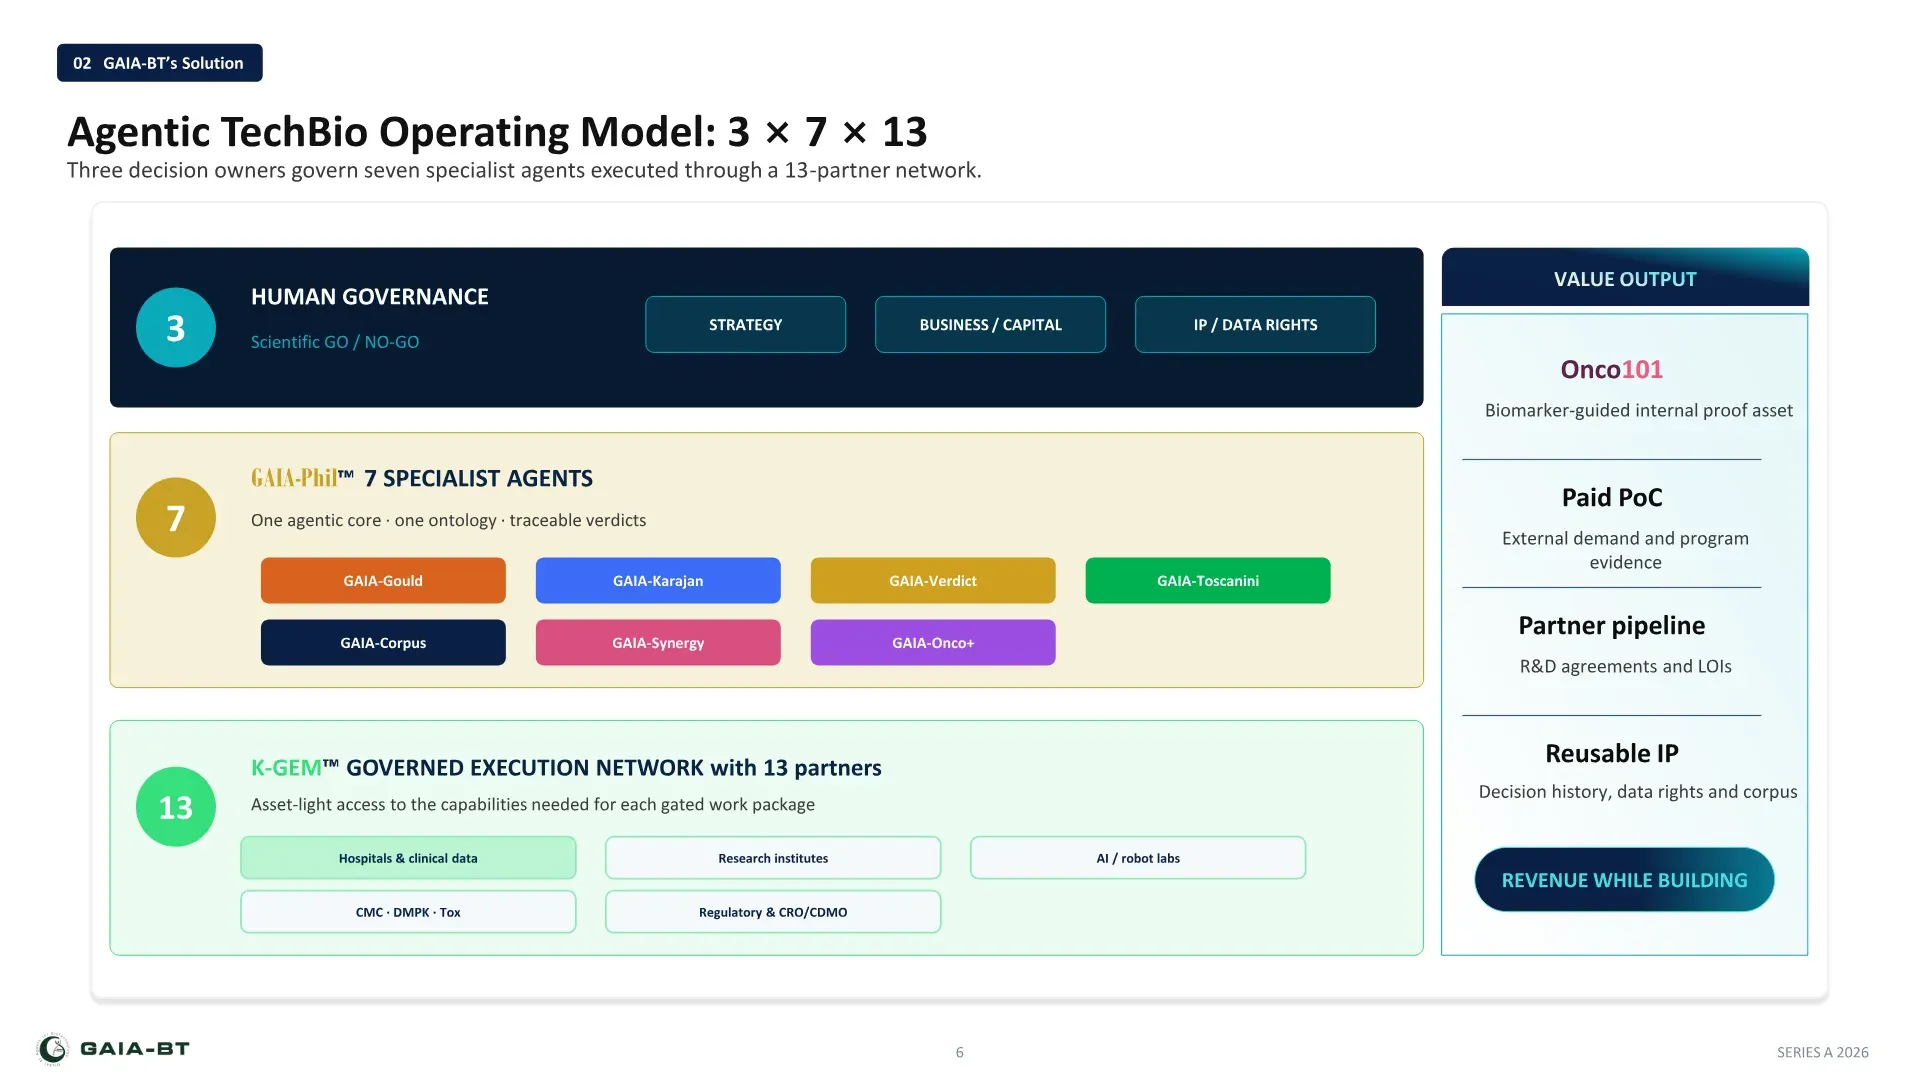Click 'Asset-light access to the capabilities' subtitle
1919x1080 pixels.
point(533,805)
